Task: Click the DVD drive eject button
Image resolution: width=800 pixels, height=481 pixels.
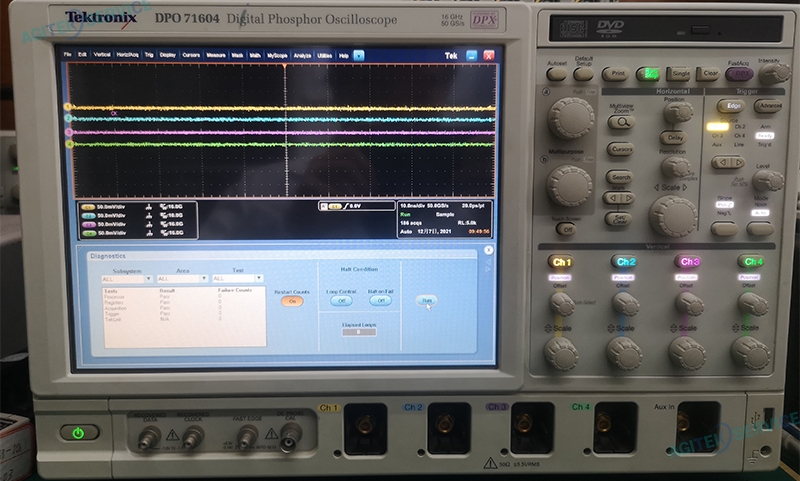Action: pos(699,31)
